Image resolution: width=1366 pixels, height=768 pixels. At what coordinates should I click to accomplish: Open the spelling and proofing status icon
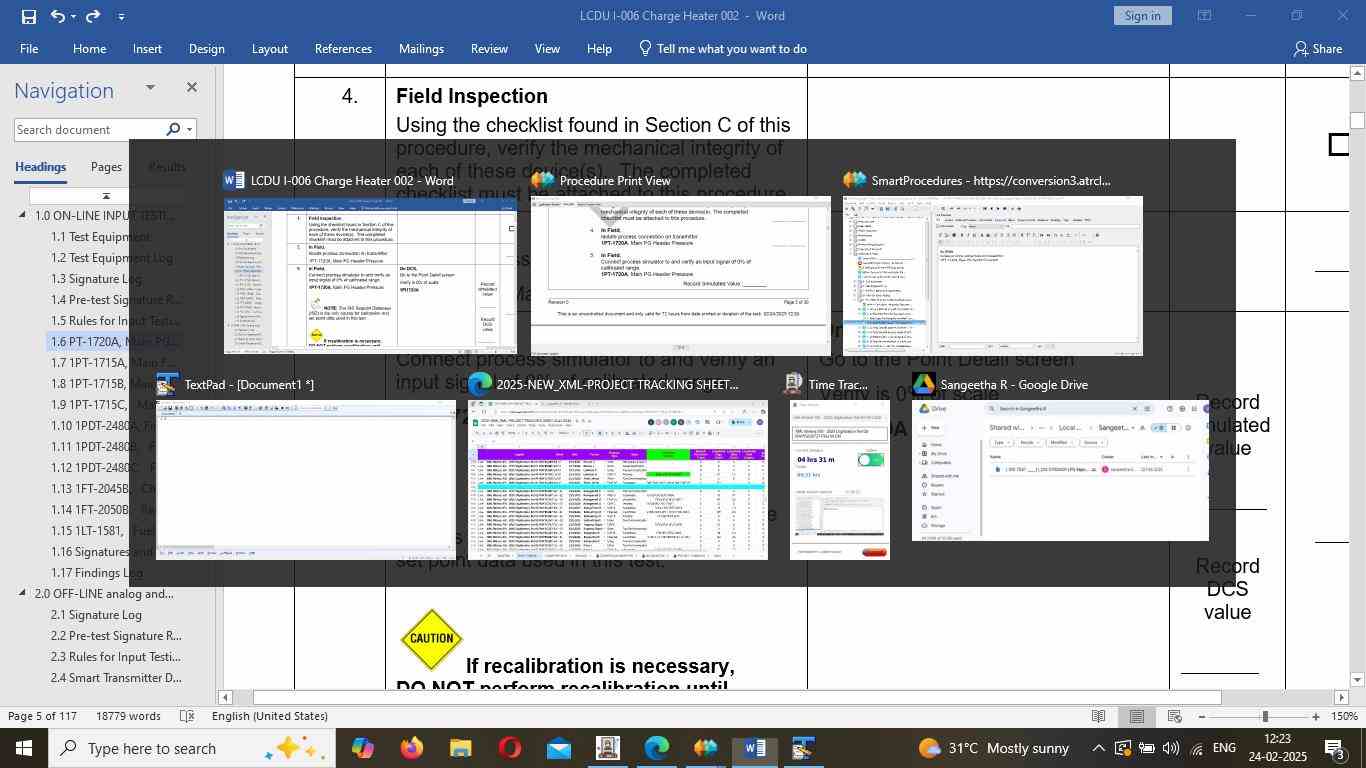[x=187, y=716]
